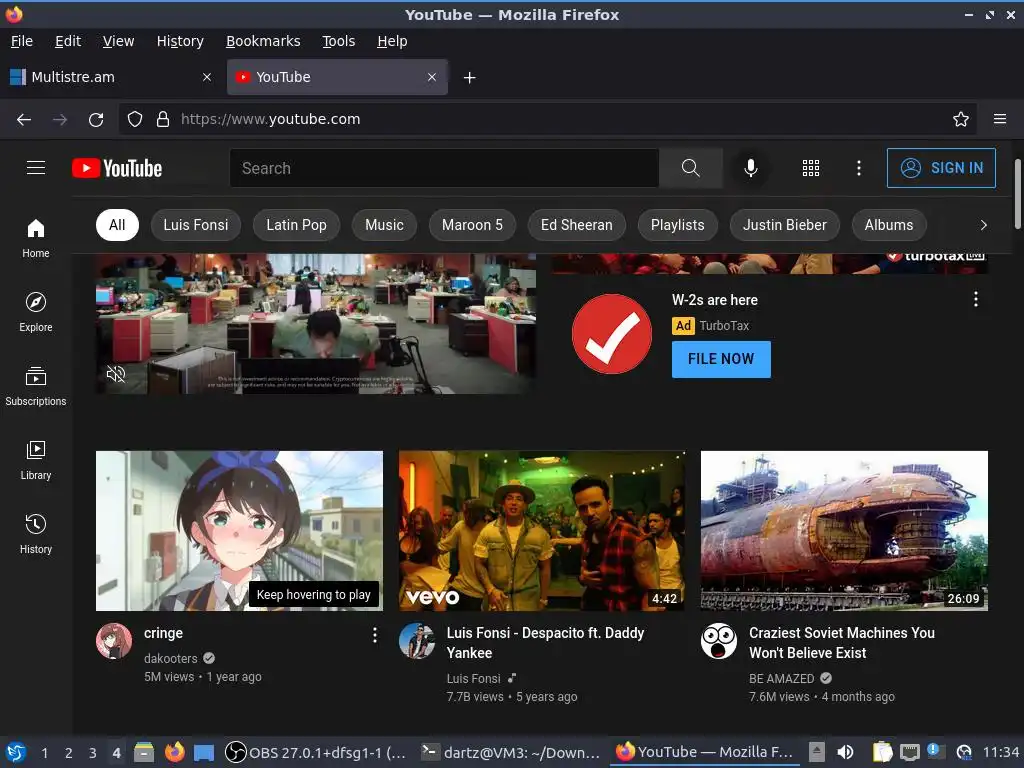1024x768 pixels.
Task: Open the View menu
Action: (x=118, y=41)
